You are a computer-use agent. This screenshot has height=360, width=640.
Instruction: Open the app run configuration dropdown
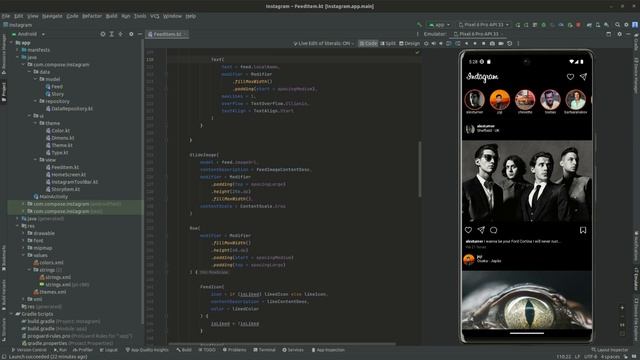[x=439, y=25]
